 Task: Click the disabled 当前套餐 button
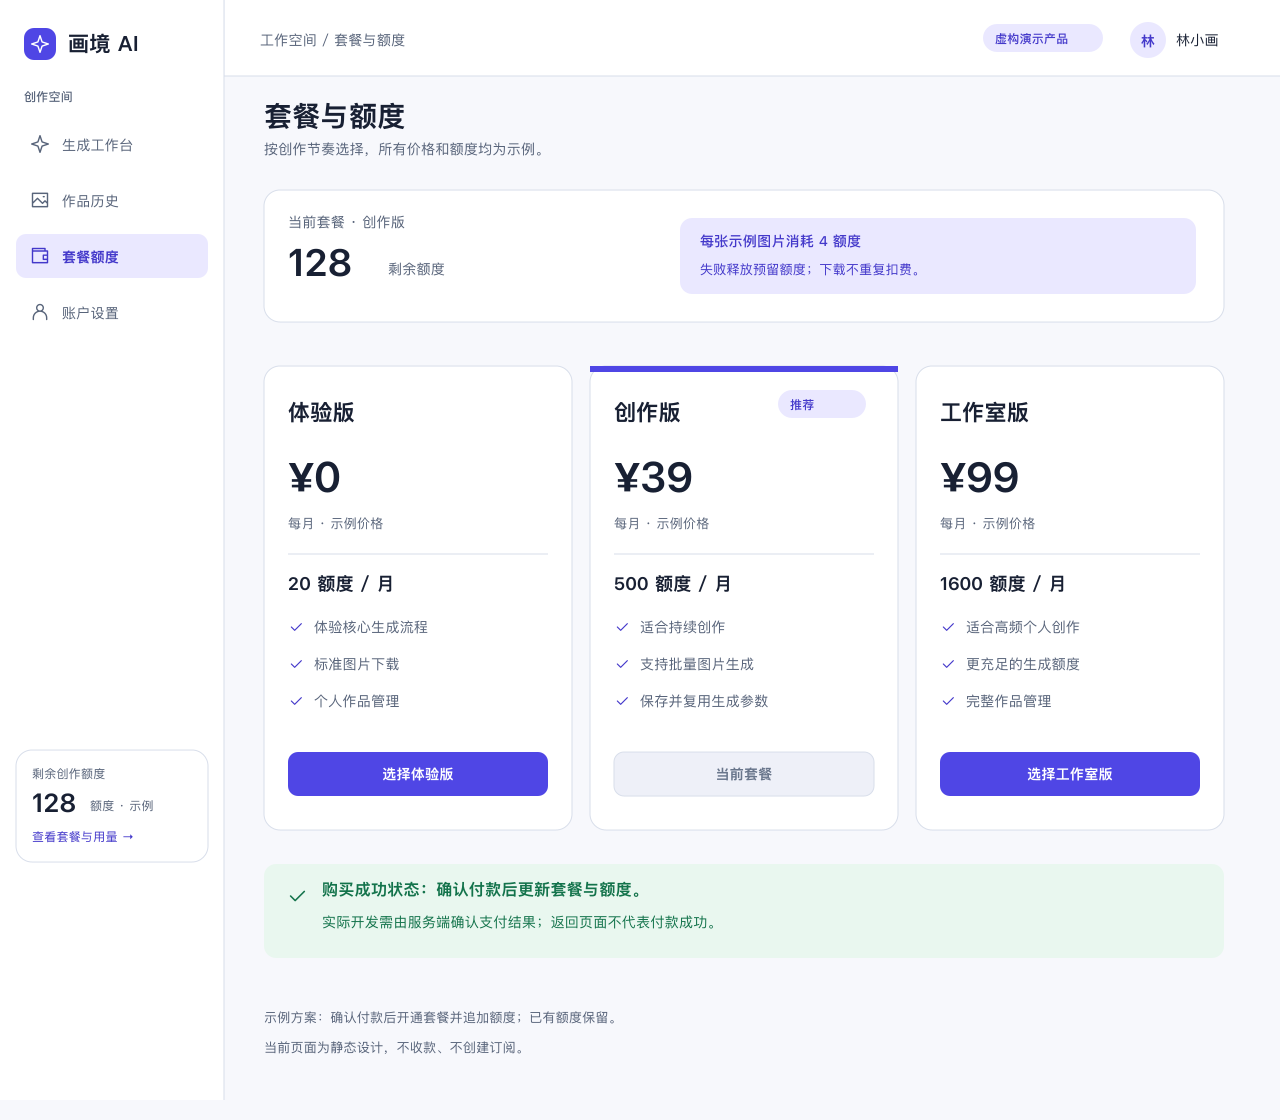coord(744,774)
